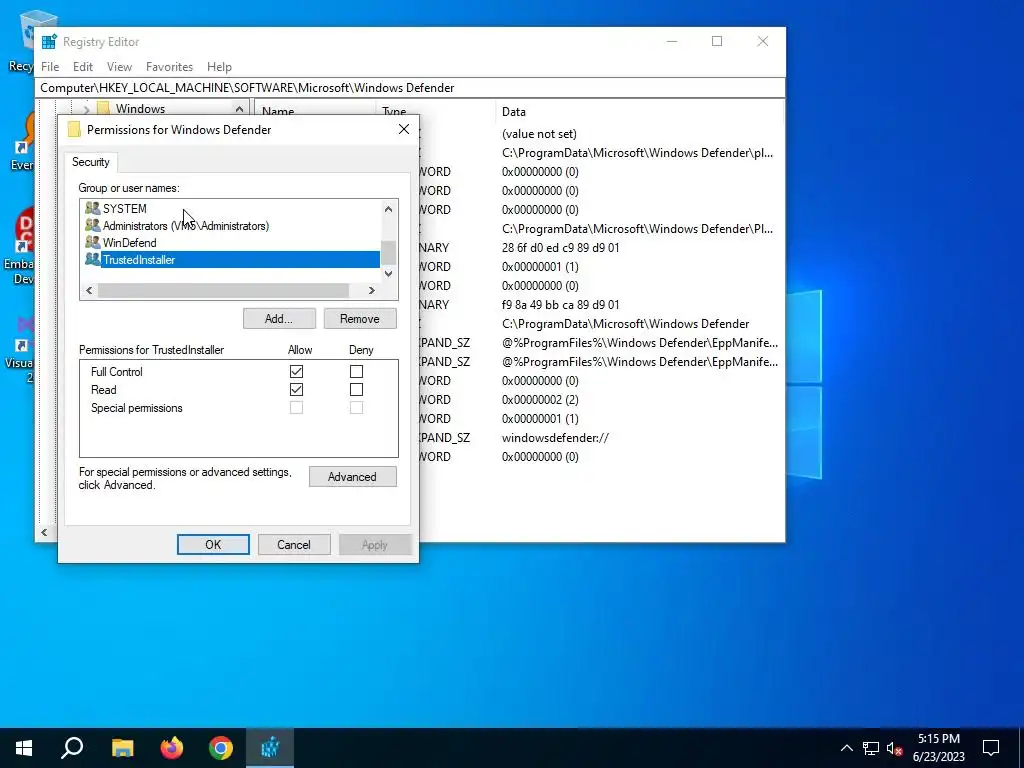Open the Edit menu

(83, 67)
